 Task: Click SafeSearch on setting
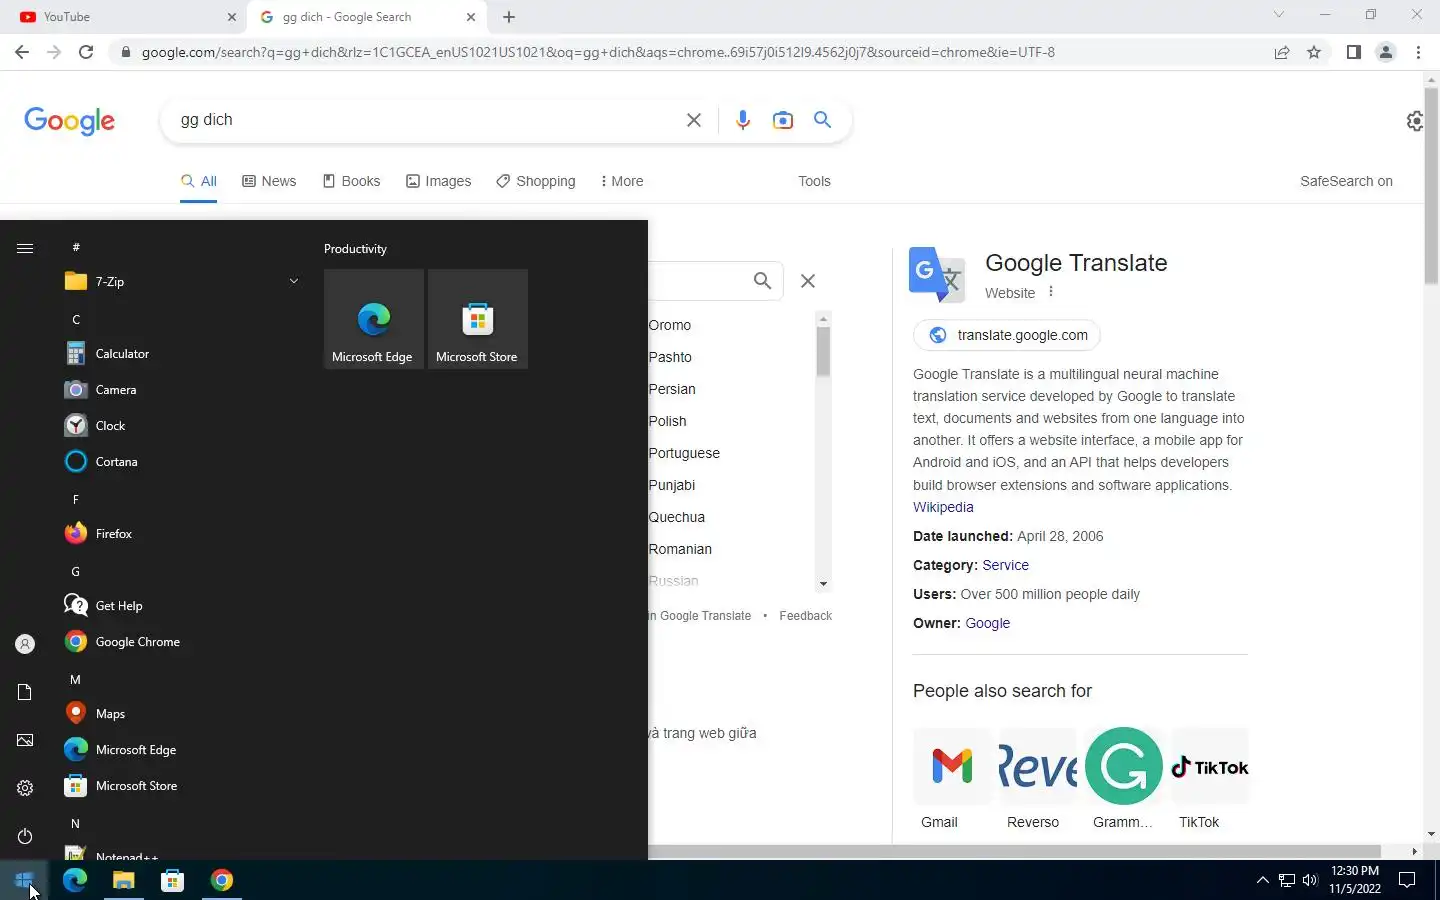coord(1346,181)
